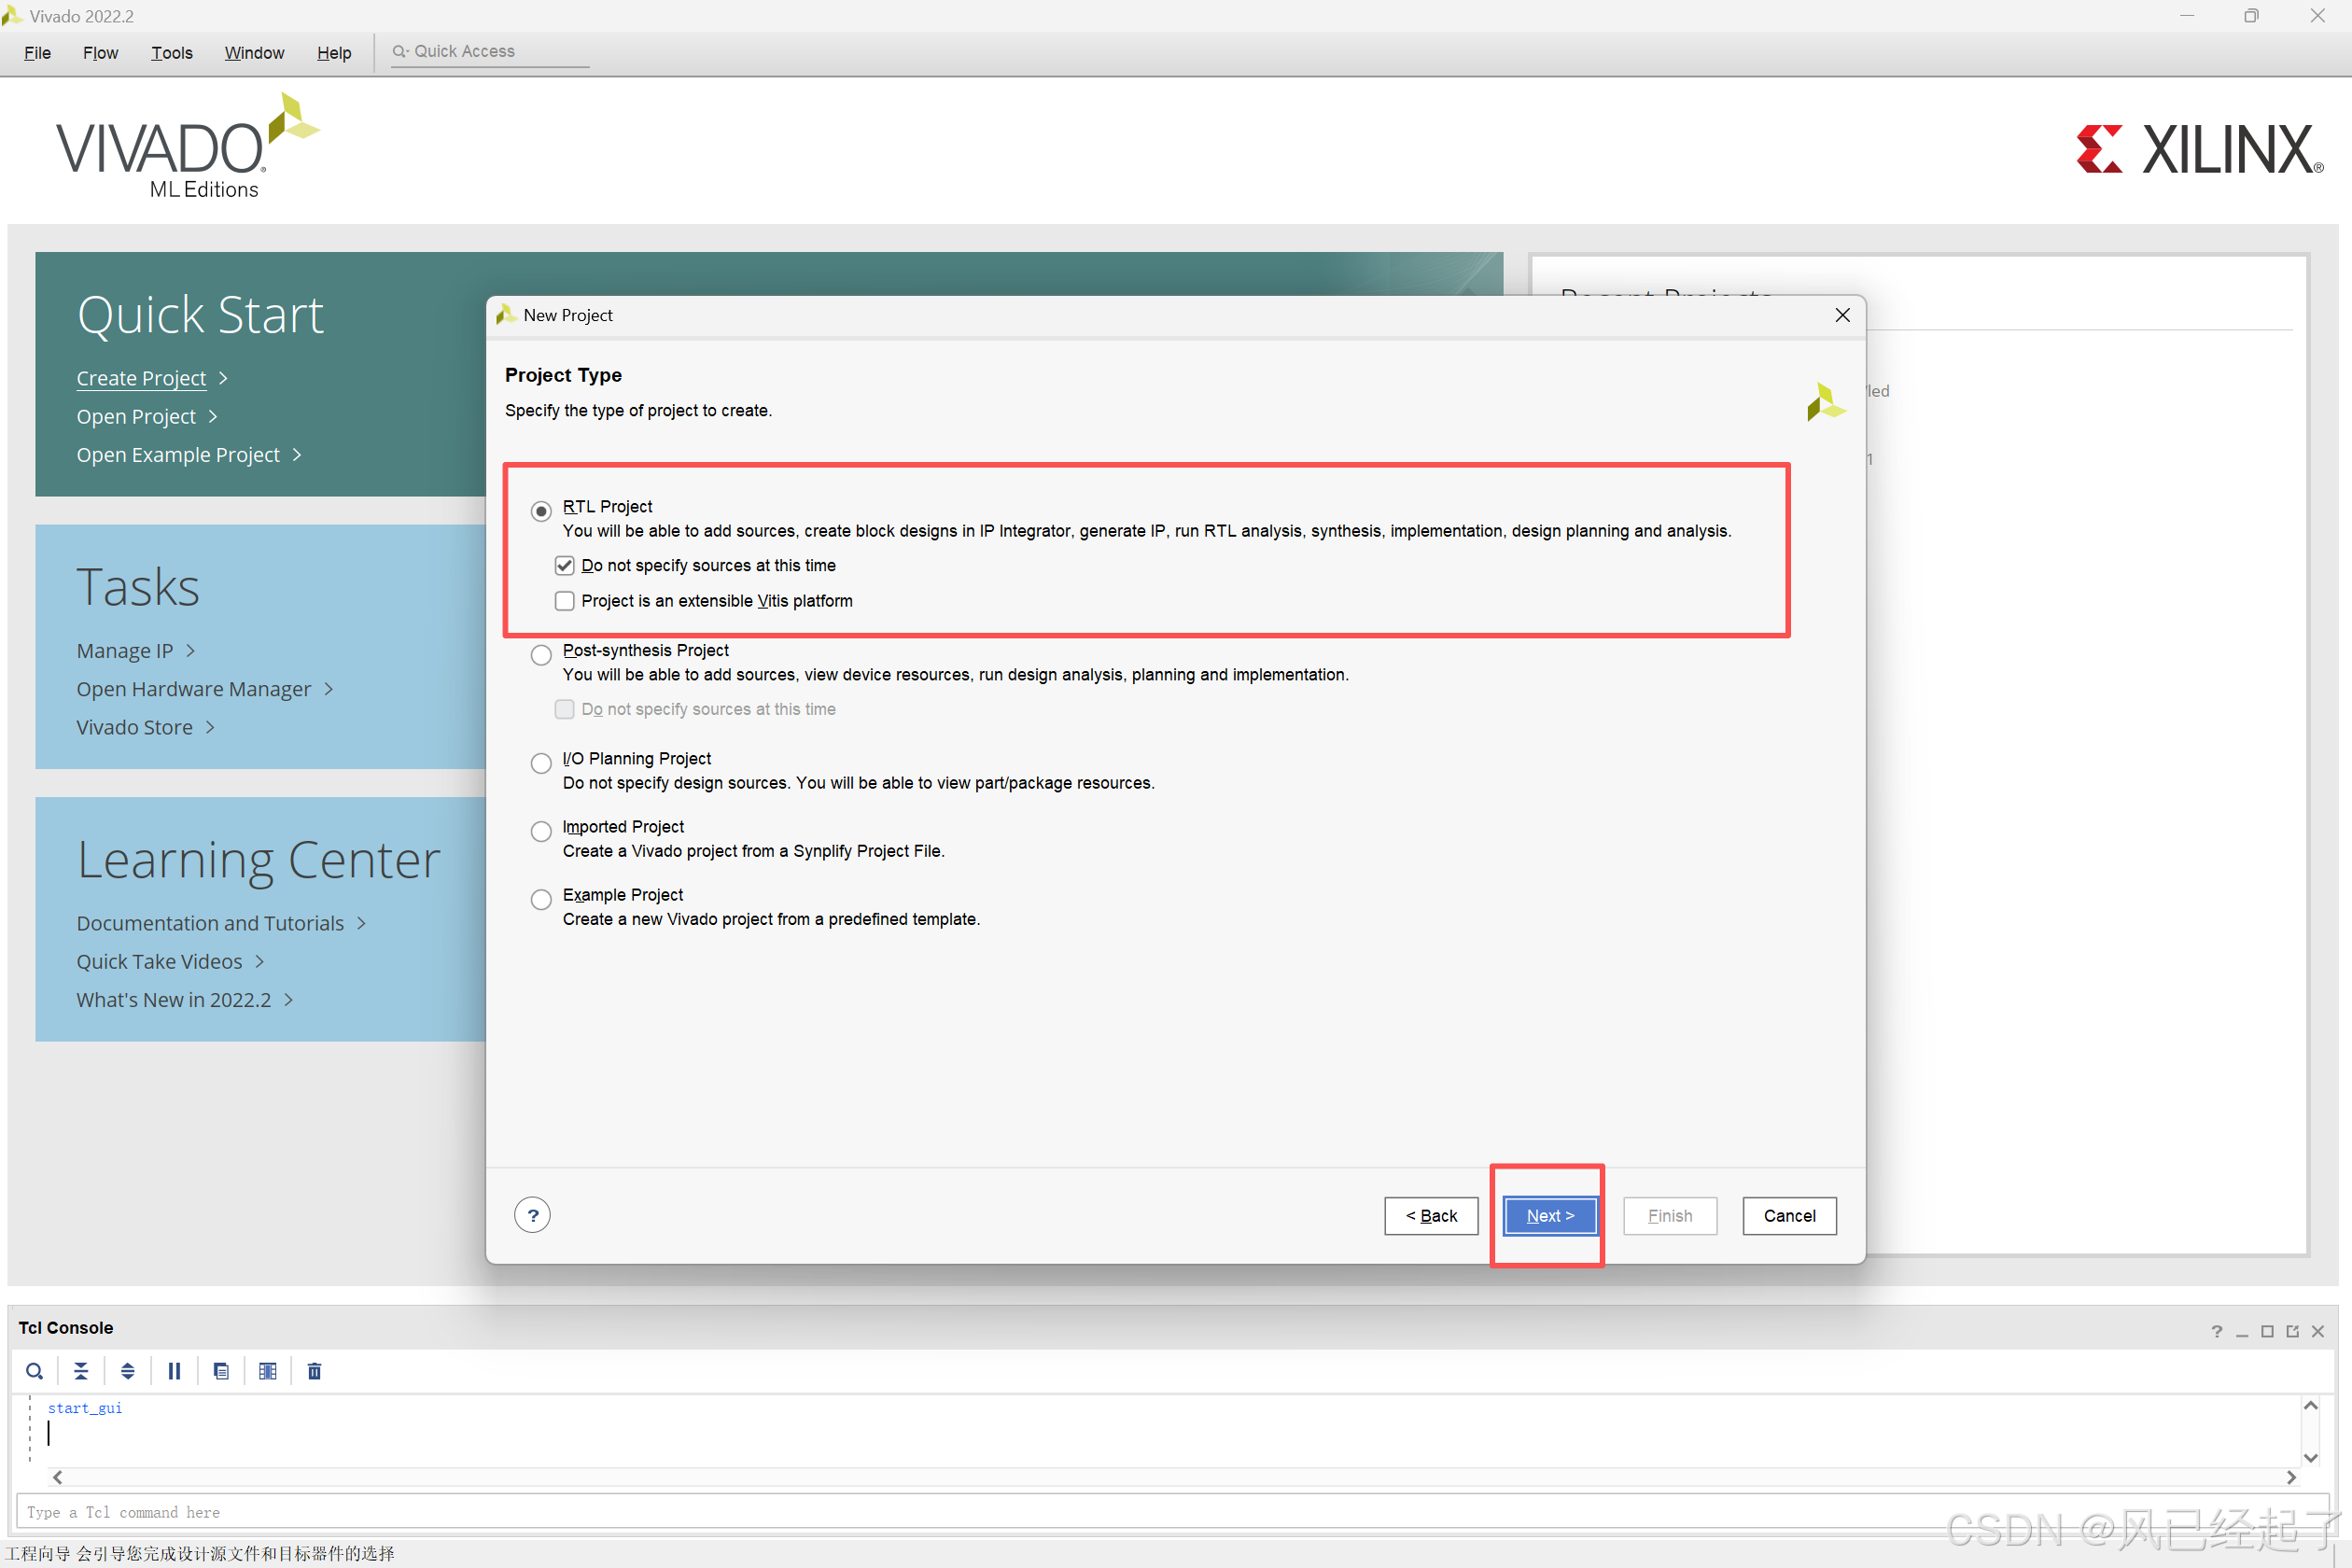Click the chevron next to Open Example Project
Viewport: 2352px width, 1568px height.
297,454
